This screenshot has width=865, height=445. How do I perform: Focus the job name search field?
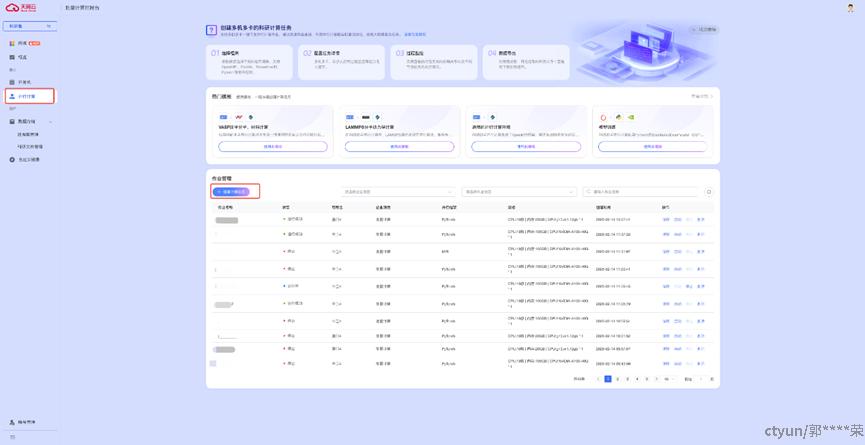[x=640, y=192]
